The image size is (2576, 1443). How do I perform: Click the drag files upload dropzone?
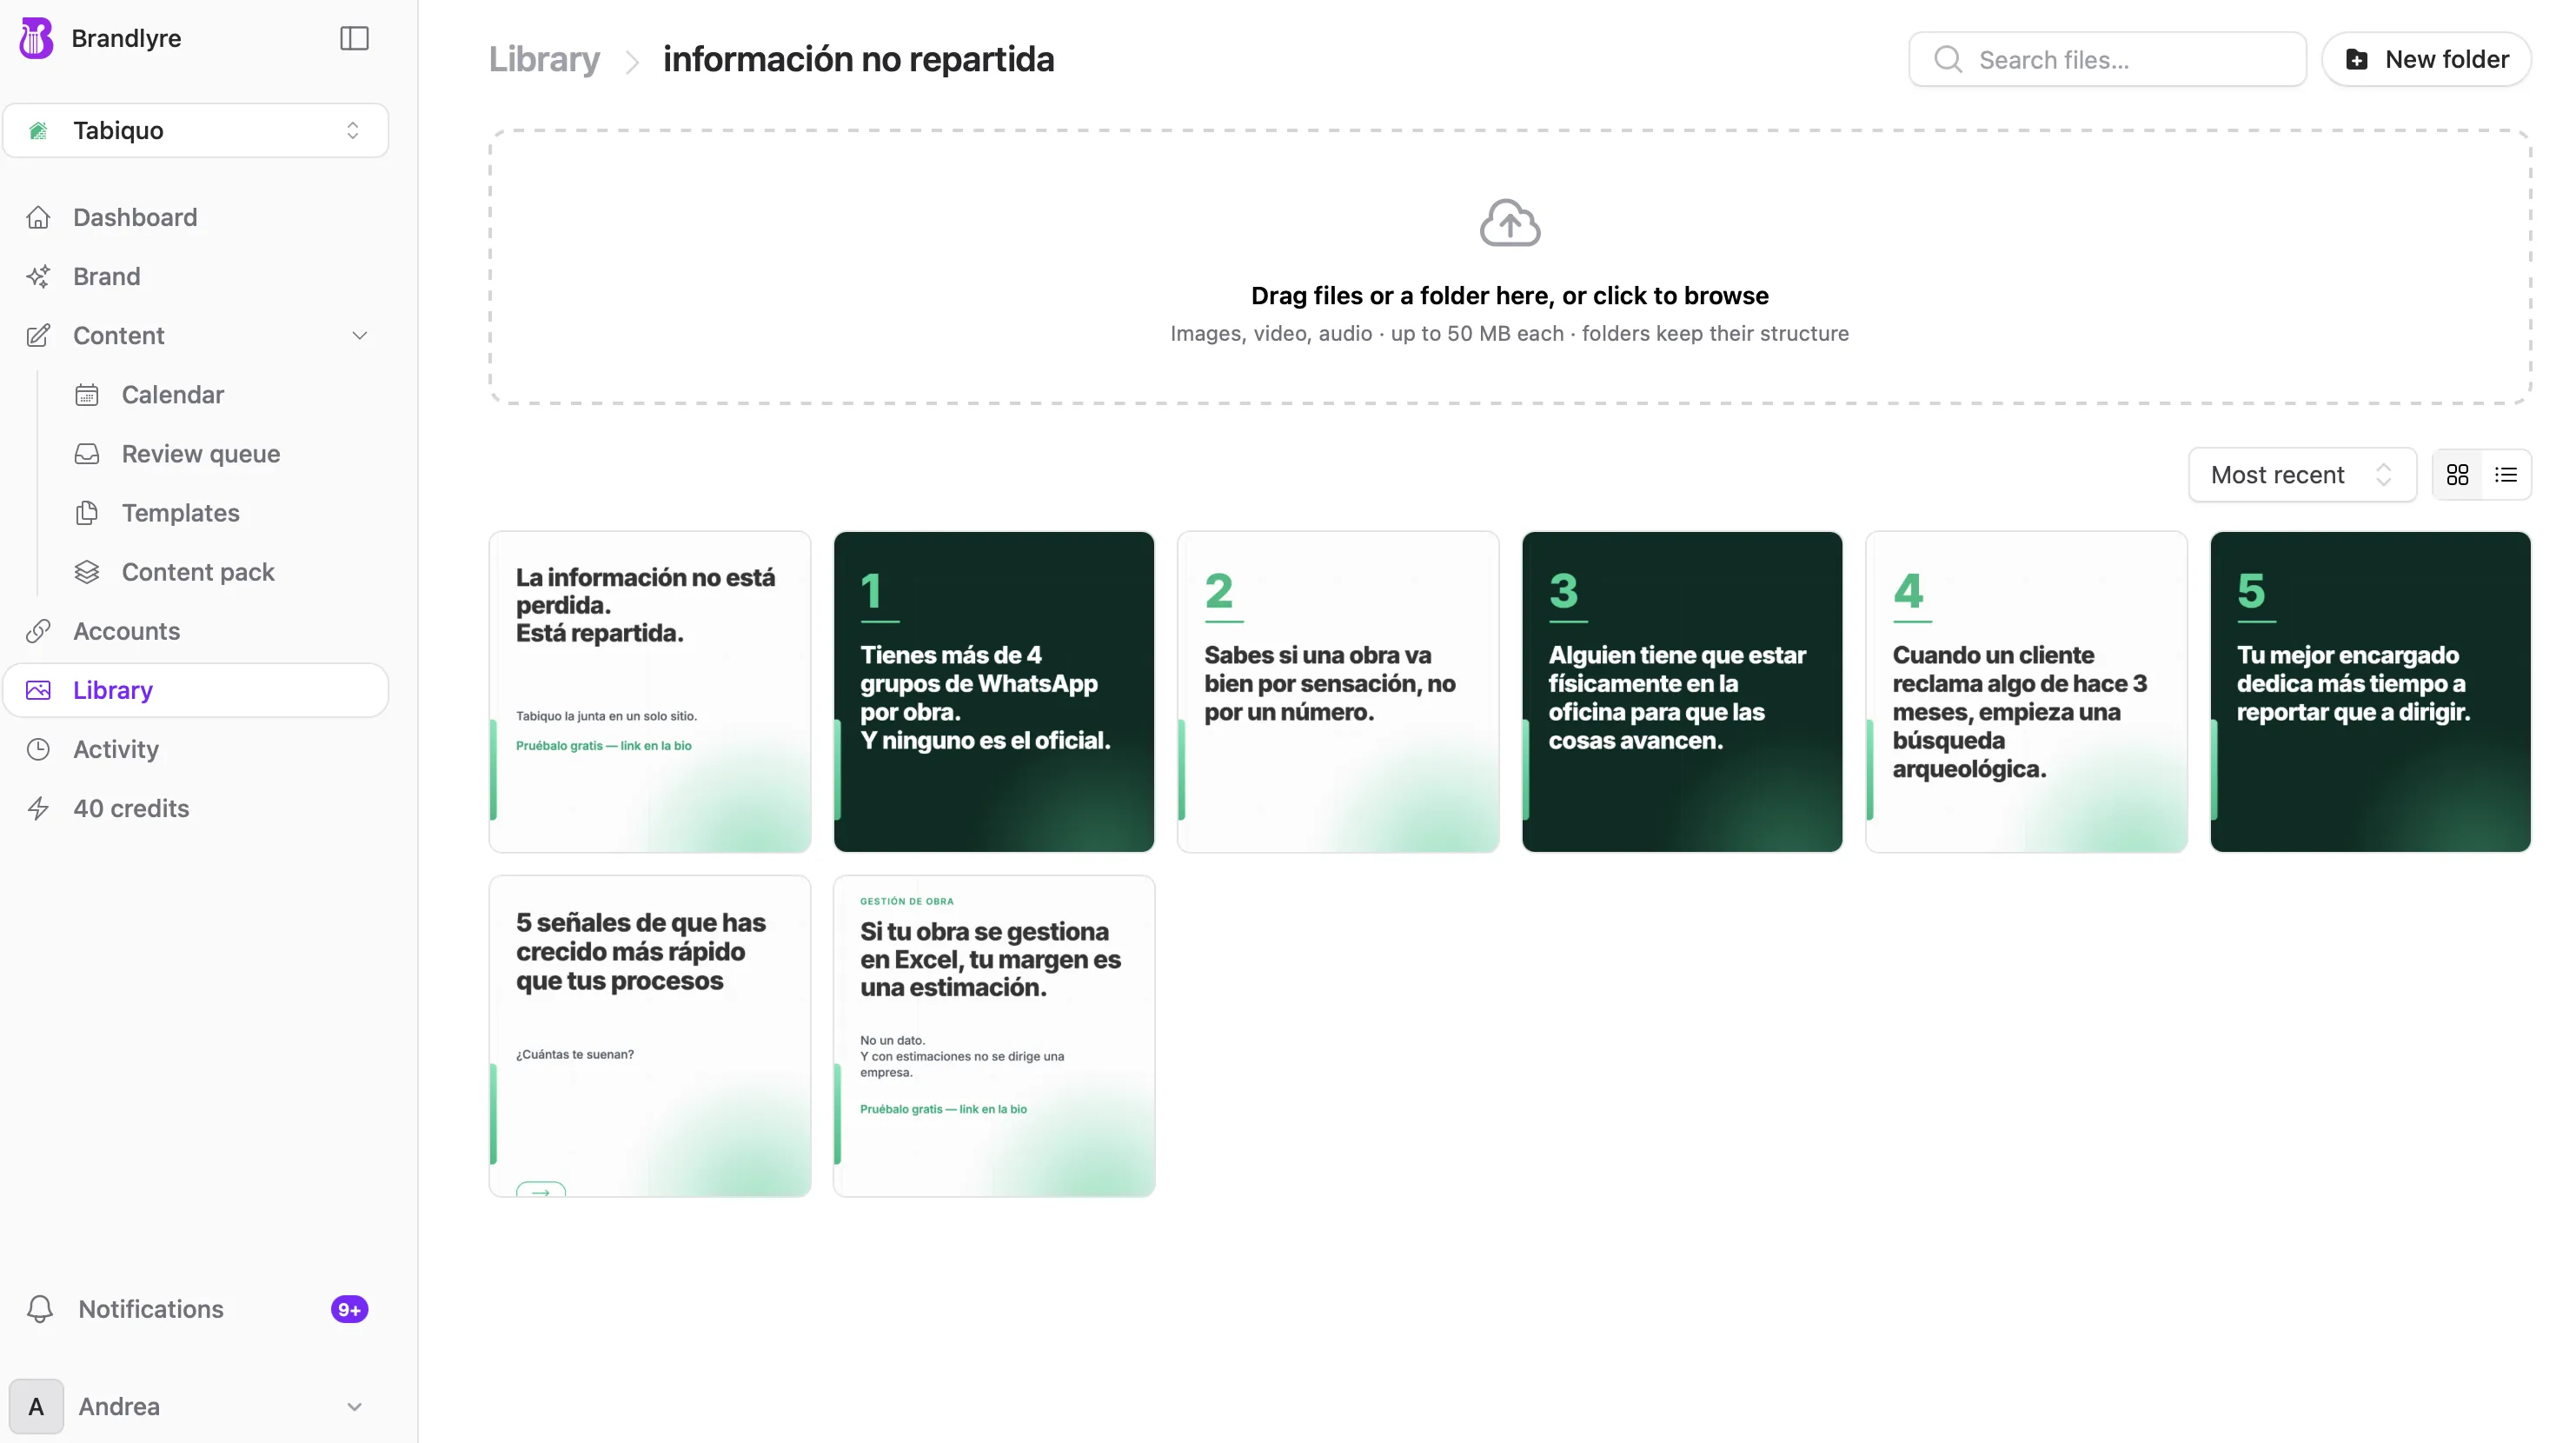pos(1509,266)
